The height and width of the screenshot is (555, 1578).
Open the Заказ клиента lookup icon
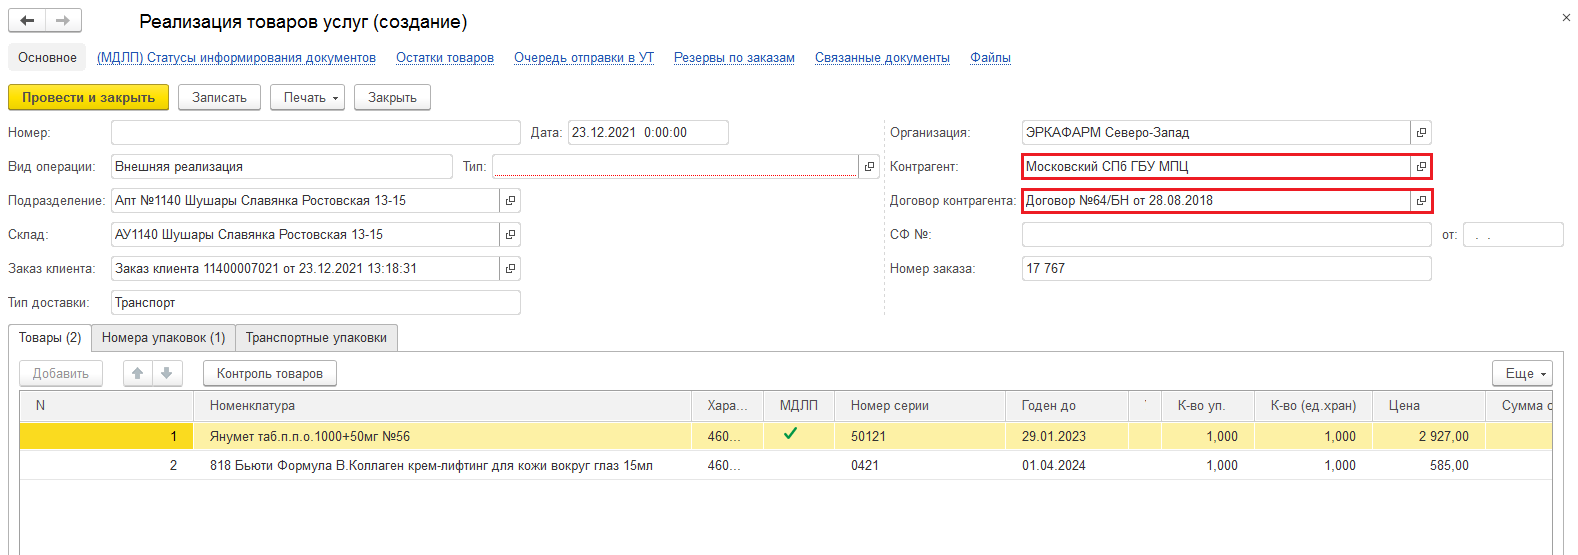510,269
